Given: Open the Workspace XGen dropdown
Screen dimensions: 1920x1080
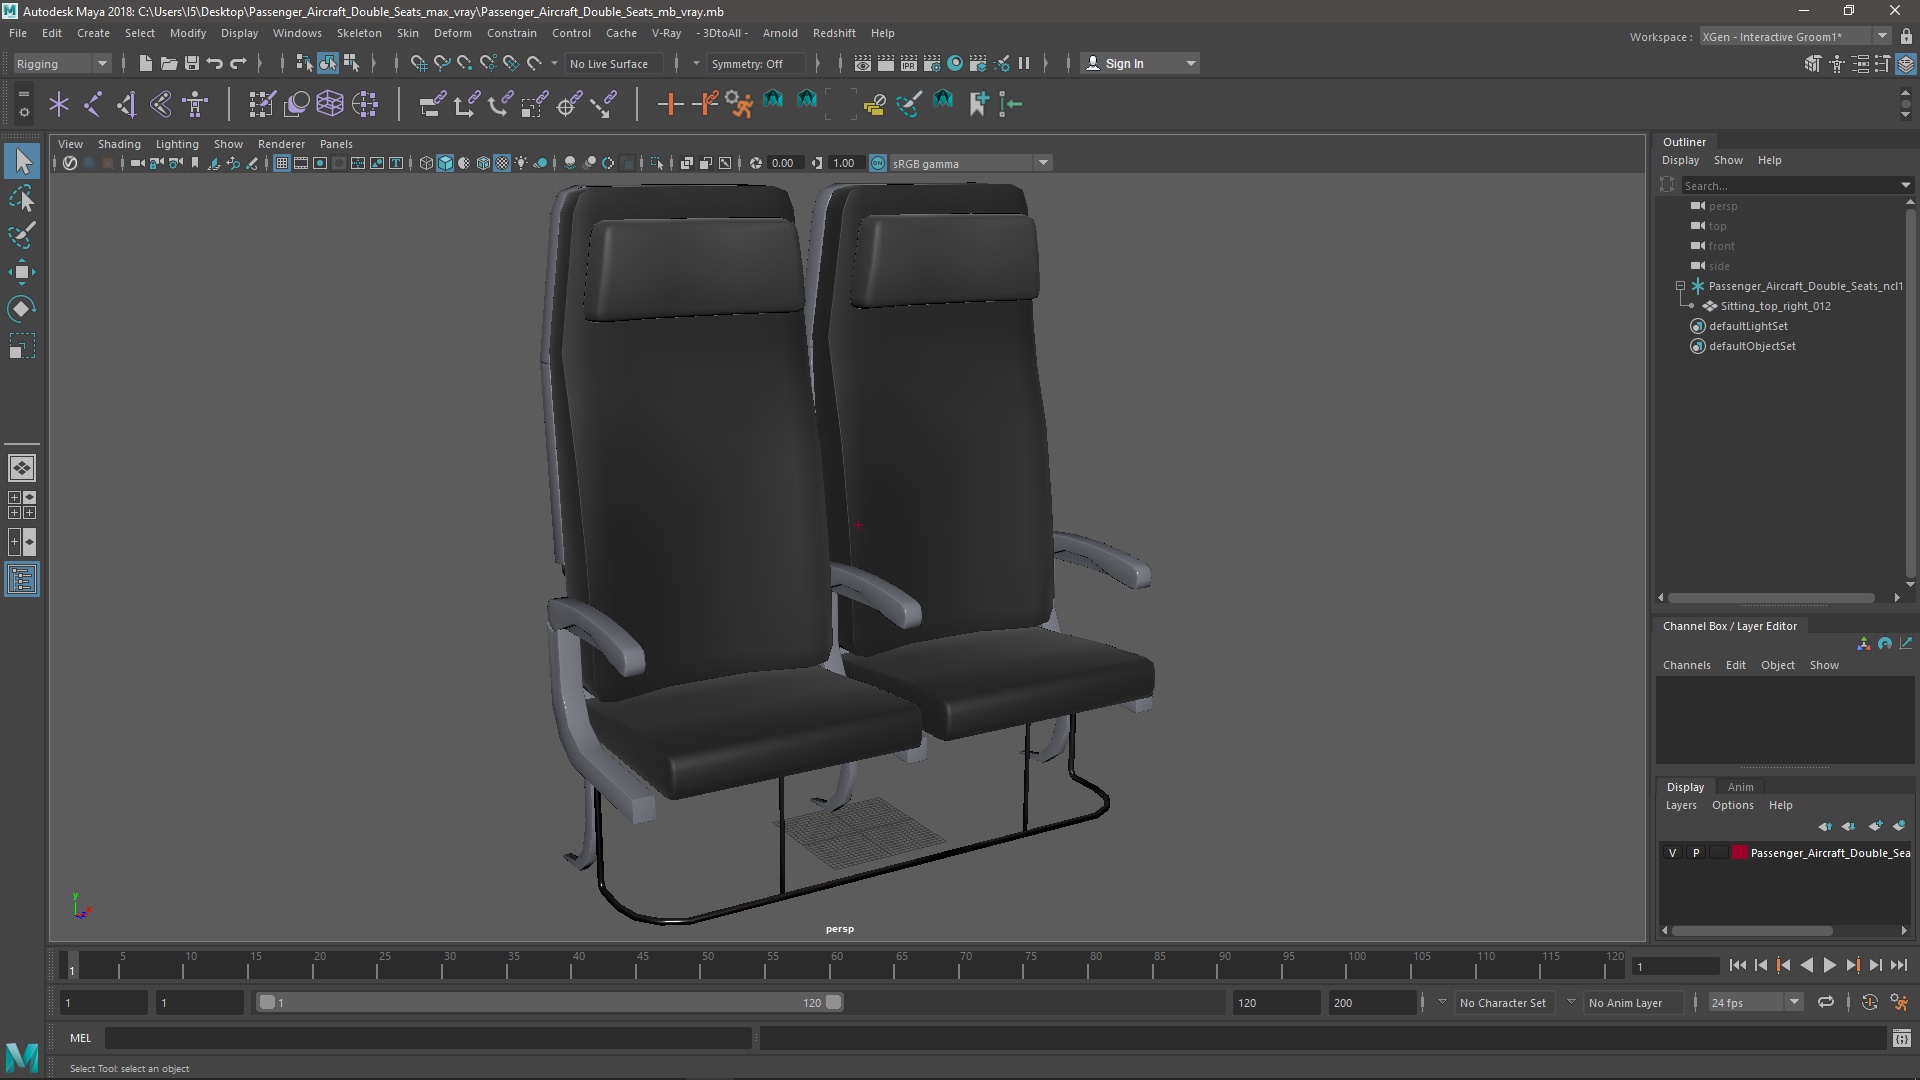Looking at the screenshot, I should click(x=1795, y=36).
